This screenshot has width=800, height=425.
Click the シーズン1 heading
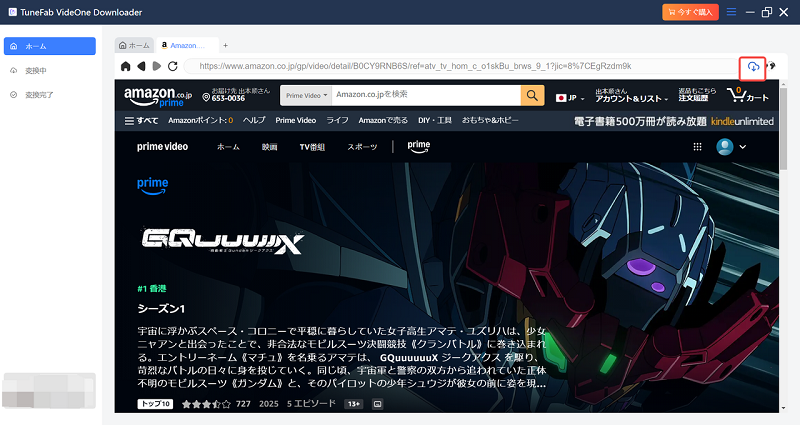click(x=161, y=309)
